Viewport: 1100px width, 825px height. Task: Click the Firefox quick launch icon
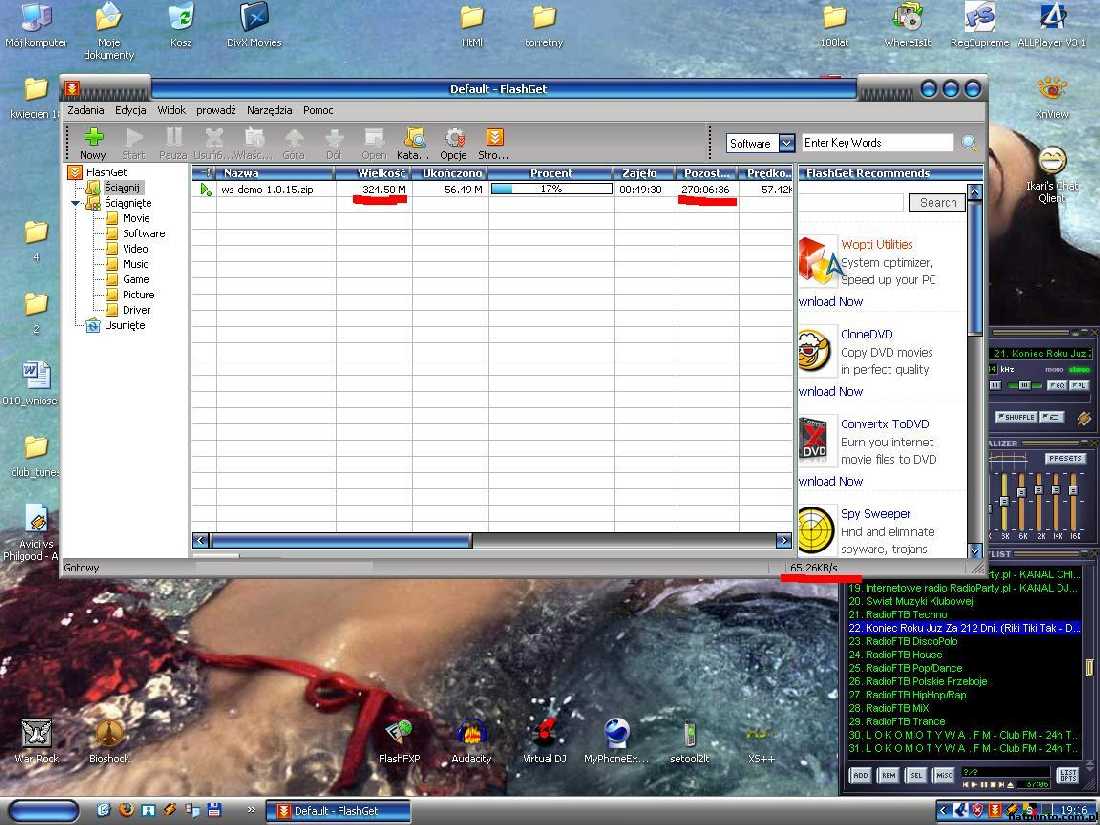point(126,810)
